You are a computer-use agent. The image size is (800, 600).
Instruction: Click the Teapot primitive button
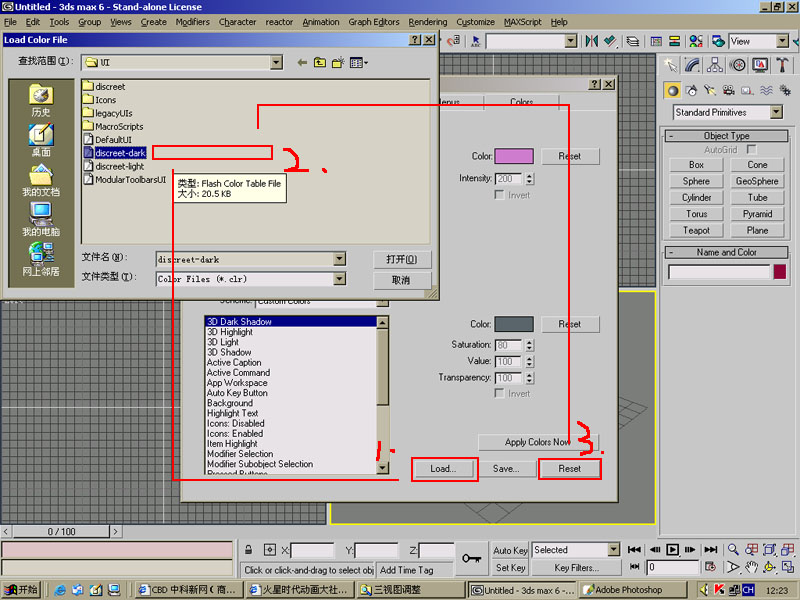pos(696,230)
